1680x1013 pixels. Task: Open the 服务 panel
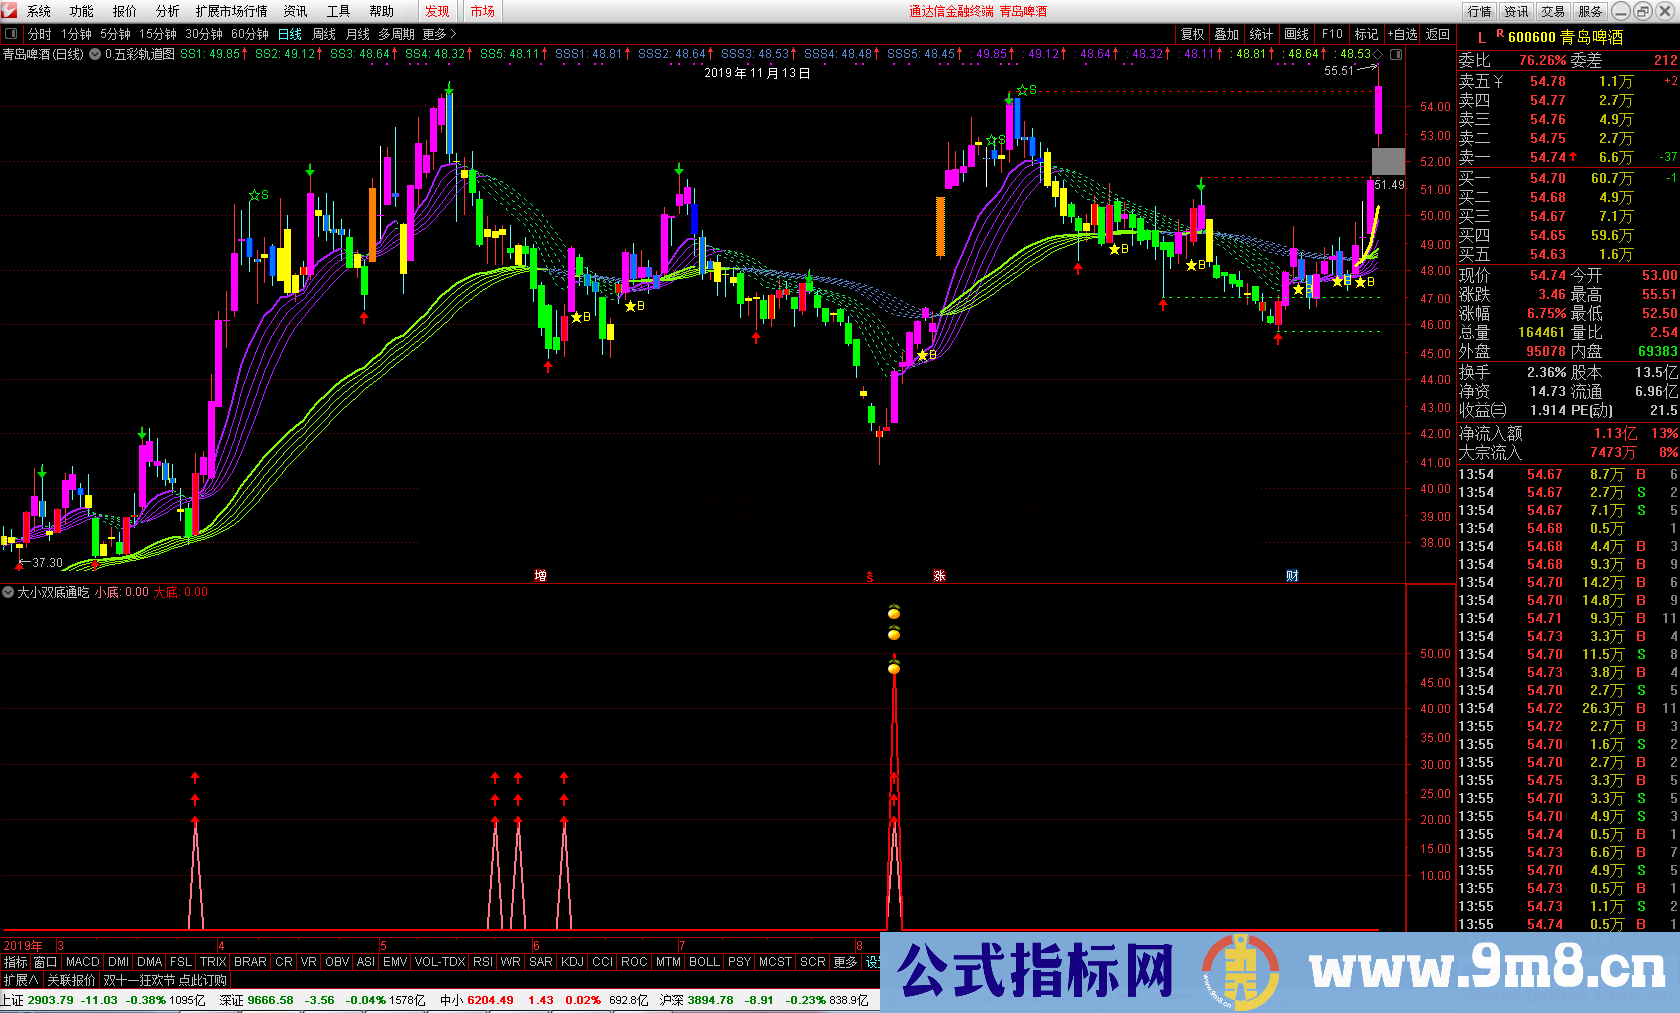pyautogui.click(x=1590, y=11)
